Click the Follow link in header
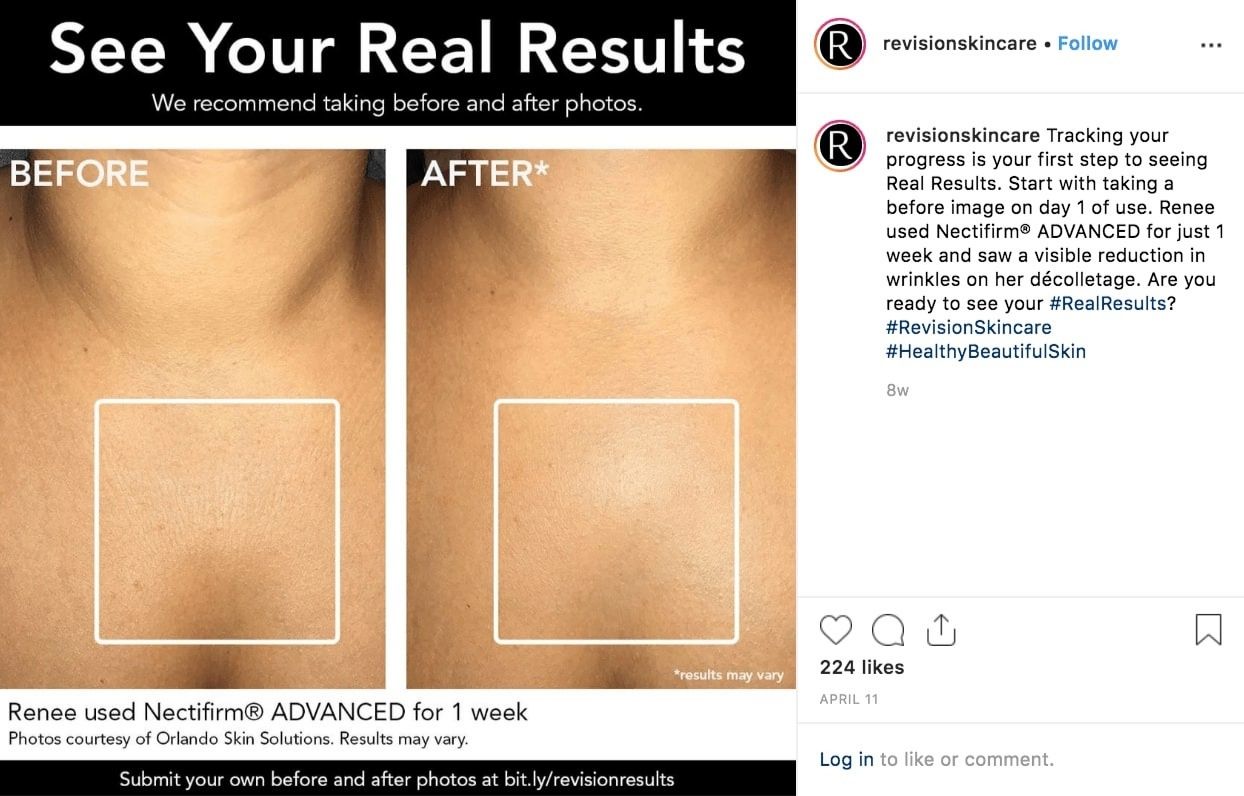Viewport: 1244px width, 796px height. coord(1087,43)
